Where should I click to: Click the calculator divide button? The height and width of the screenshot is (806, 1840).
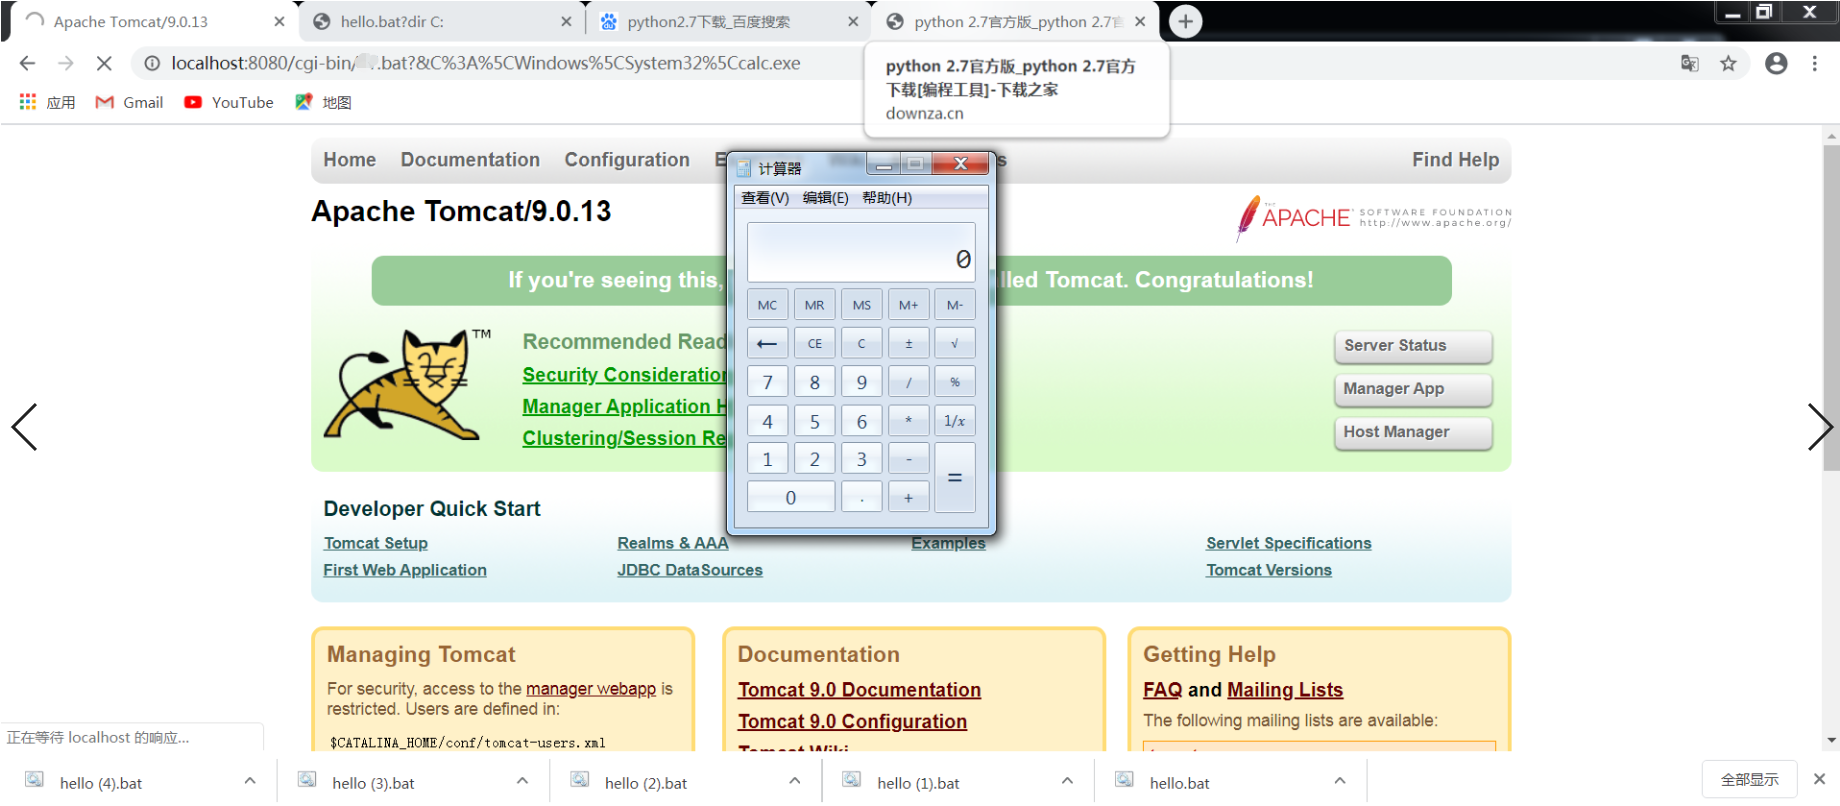[x=908, y=382]
